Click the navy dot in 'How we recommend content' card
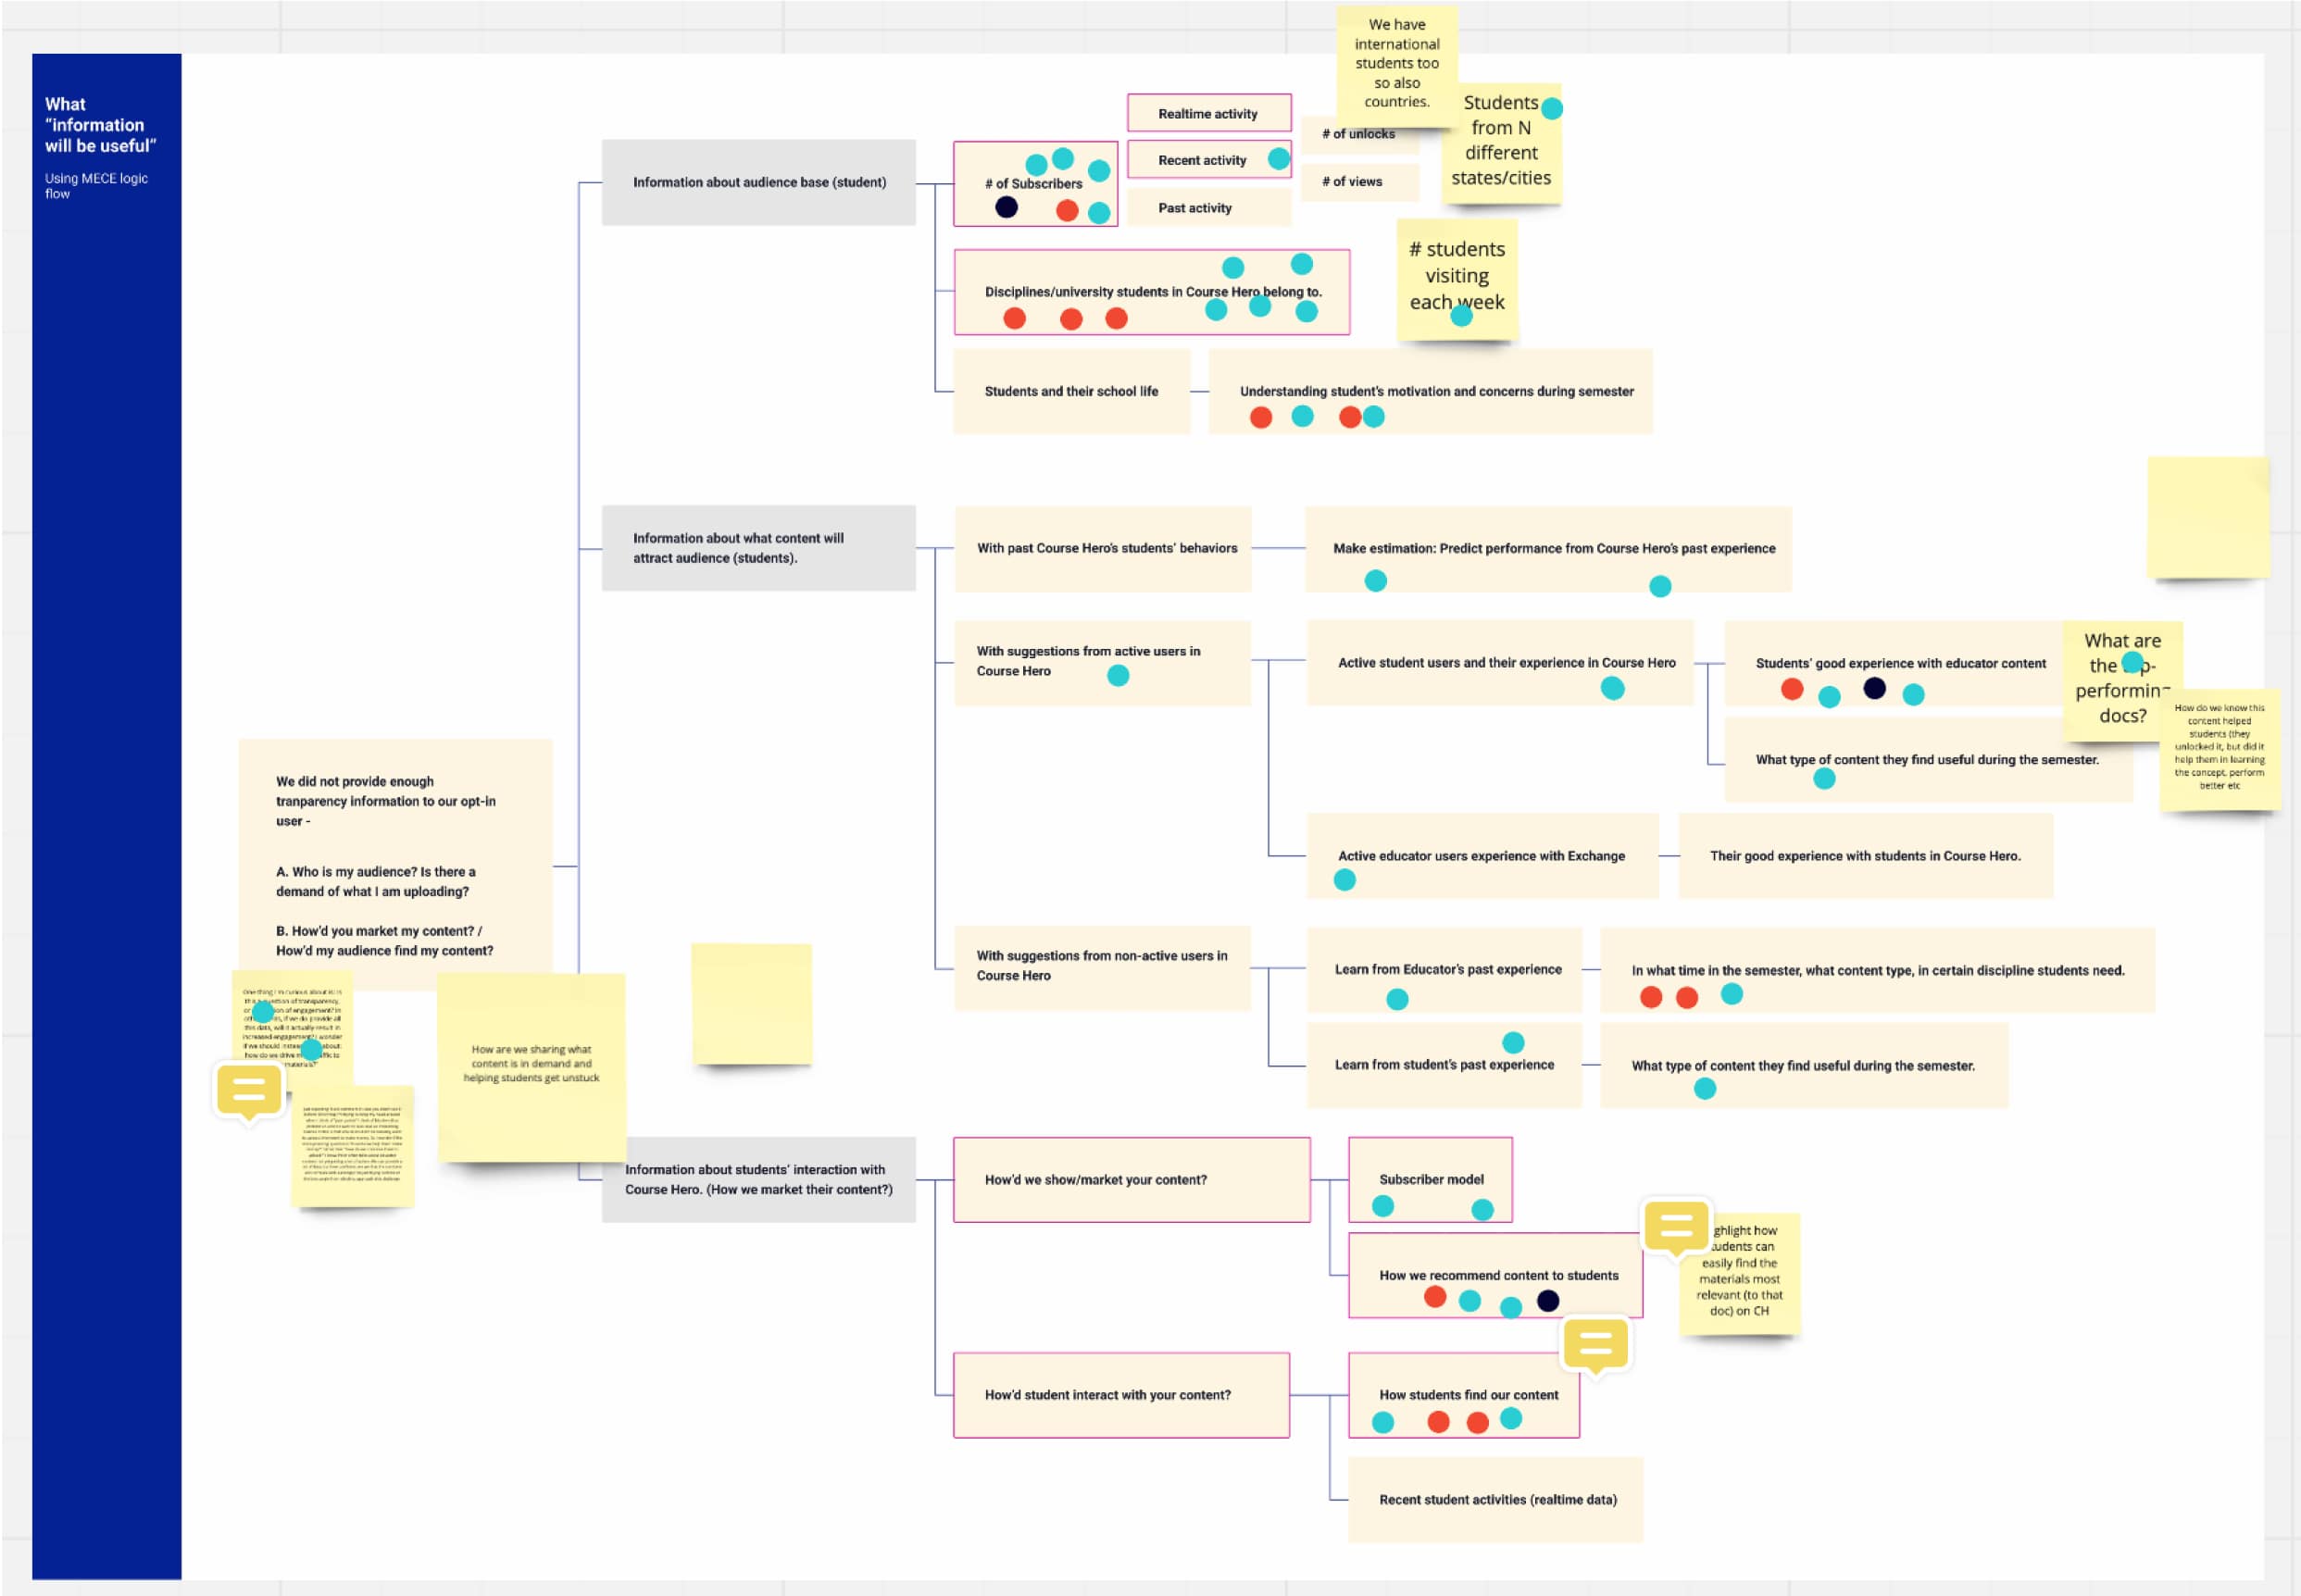 [x=1547, y=1301]
